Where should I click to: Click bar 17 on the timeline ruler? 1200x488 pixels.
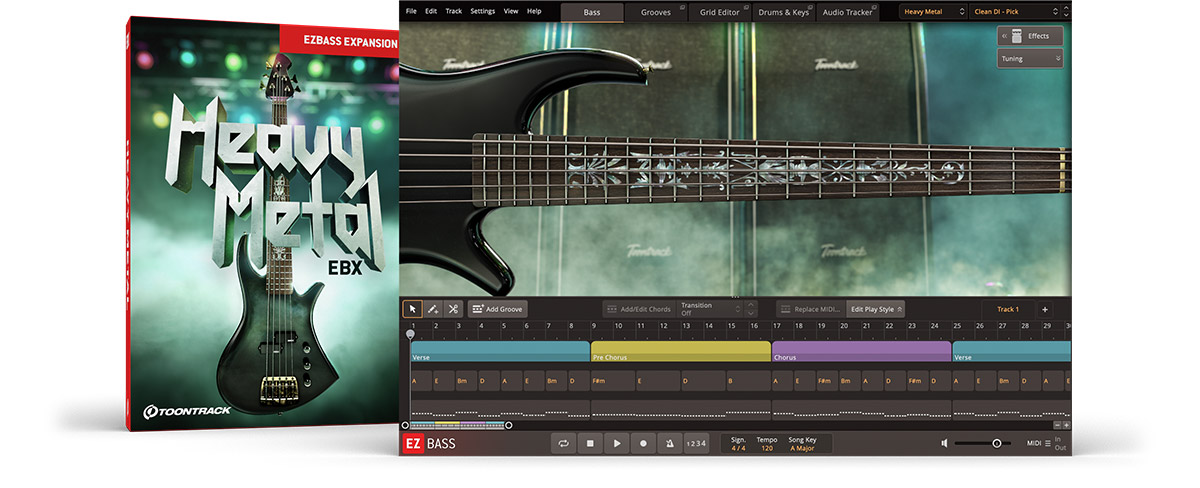[777, 326]
